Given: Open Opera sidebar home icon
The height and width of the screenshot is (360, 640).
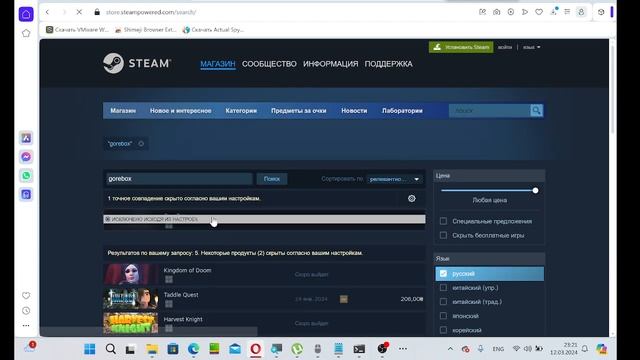Looking at the screenshot, I should (x=26, y=14).
